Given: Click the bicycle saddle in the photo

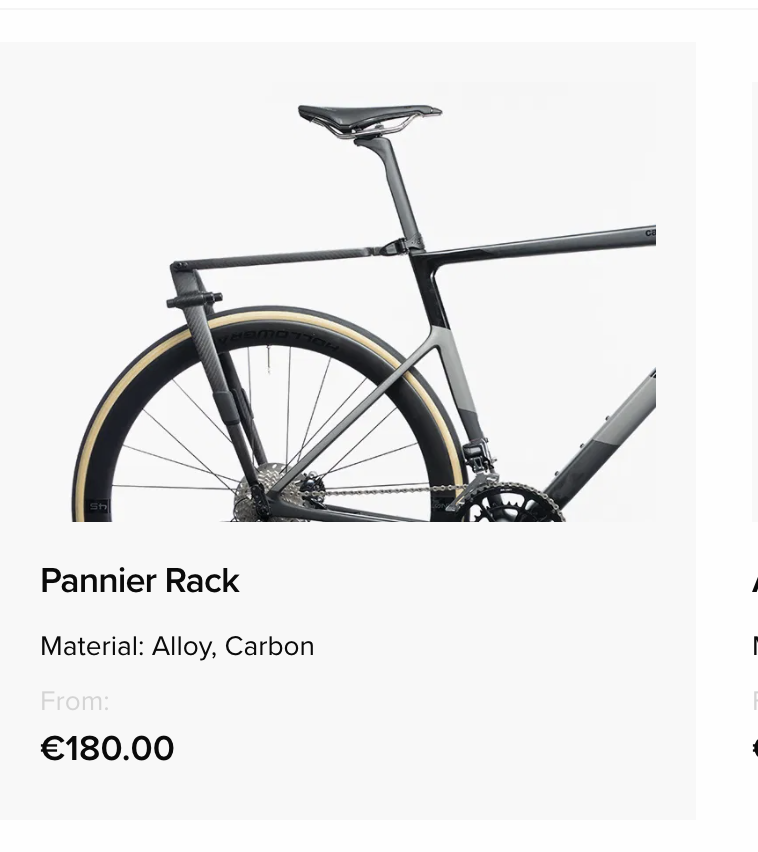Looking at the screenshot, I should 369,118.
